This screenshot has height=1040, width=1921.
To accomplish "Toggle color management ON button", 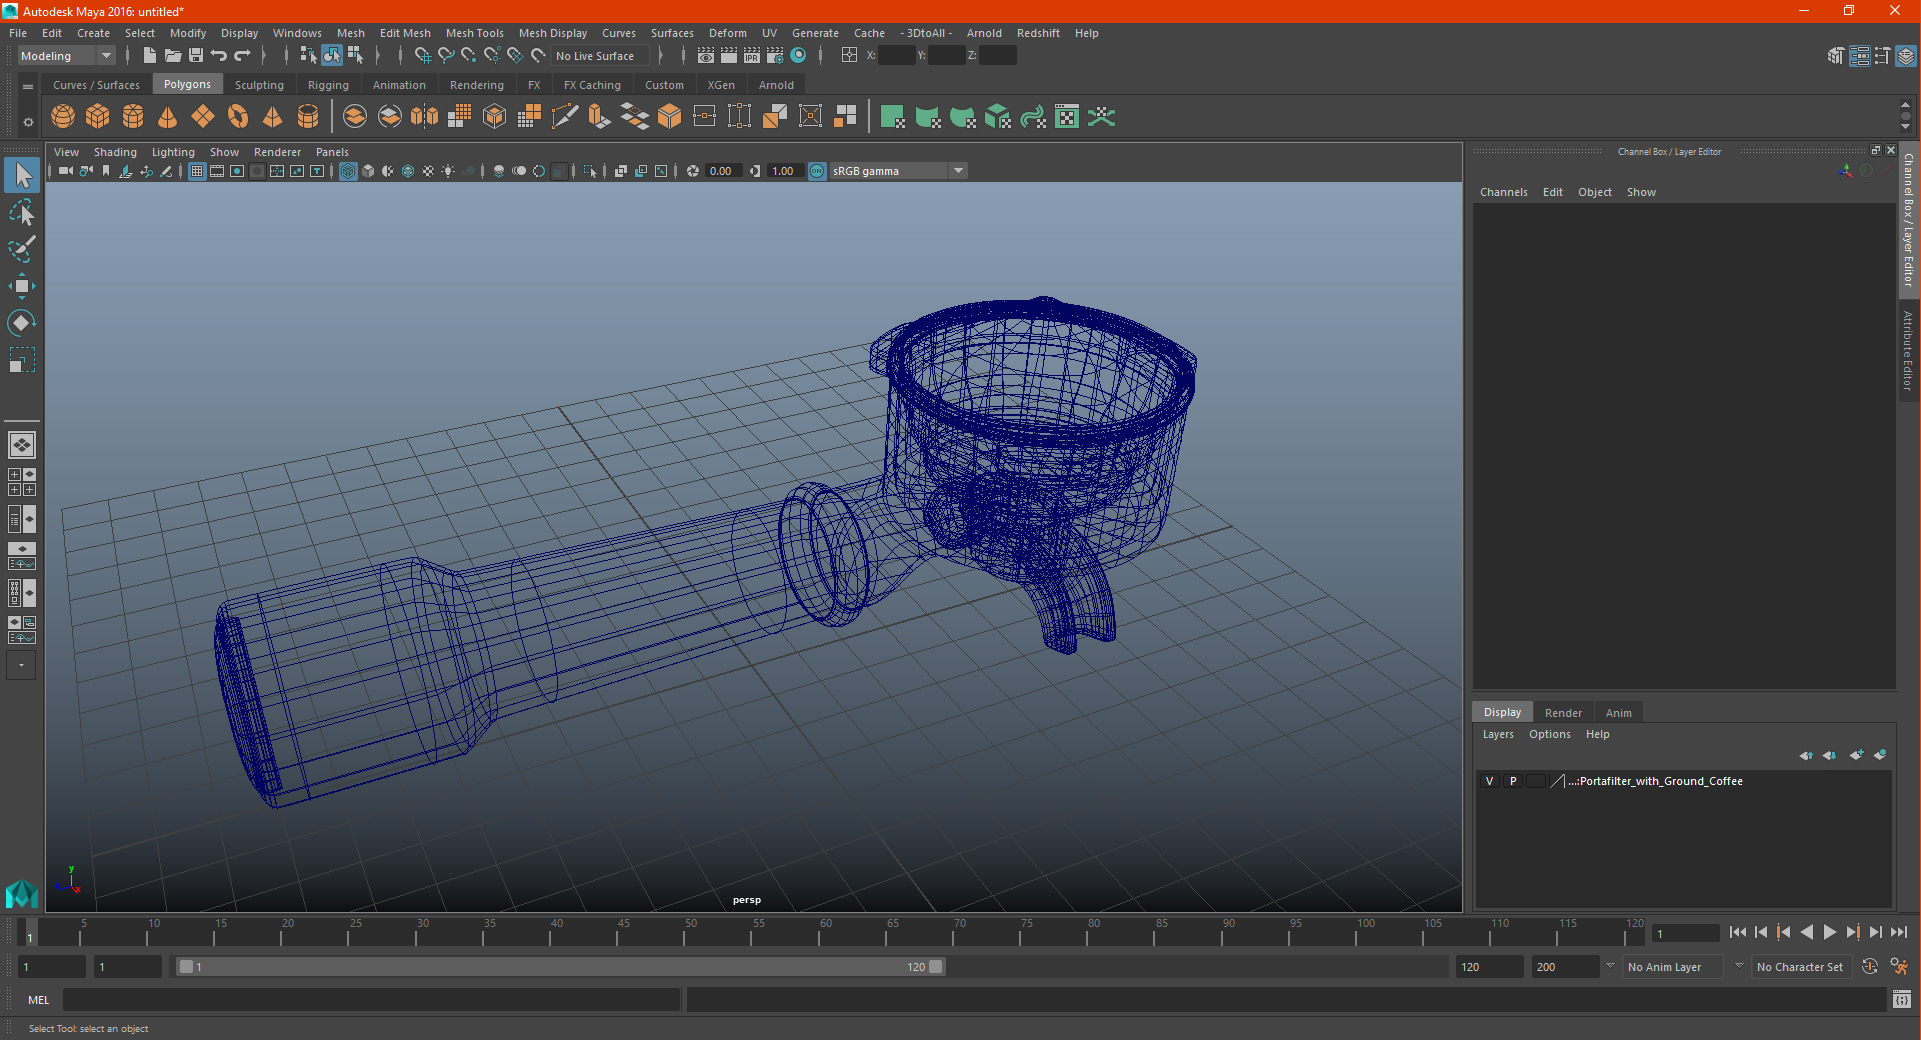I will point(817,171).
